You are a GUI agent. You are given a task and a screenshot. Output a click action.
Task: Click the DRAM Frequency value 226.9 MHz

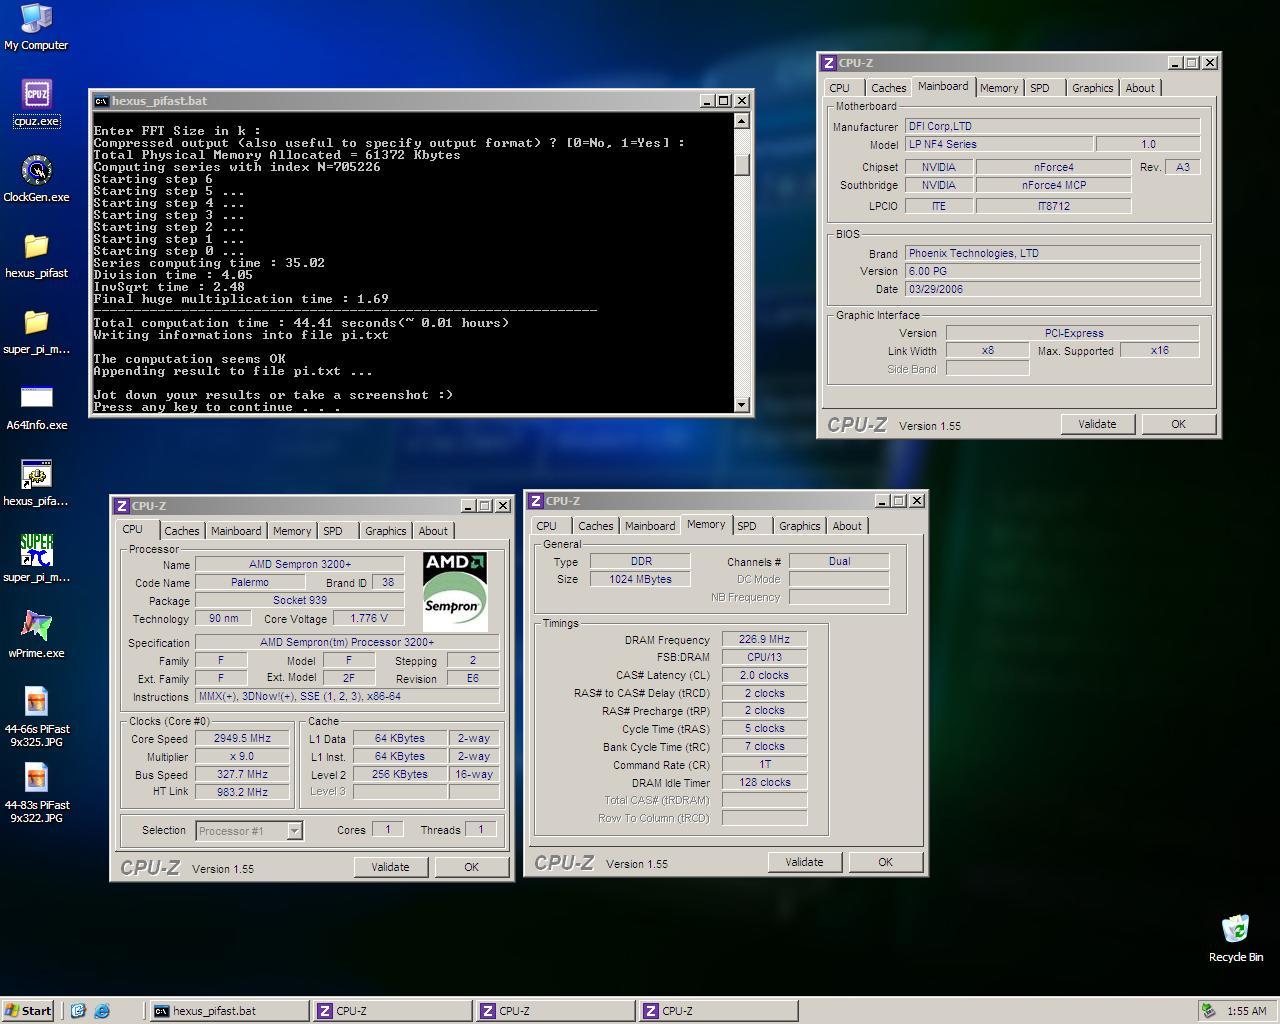(764, 639)
